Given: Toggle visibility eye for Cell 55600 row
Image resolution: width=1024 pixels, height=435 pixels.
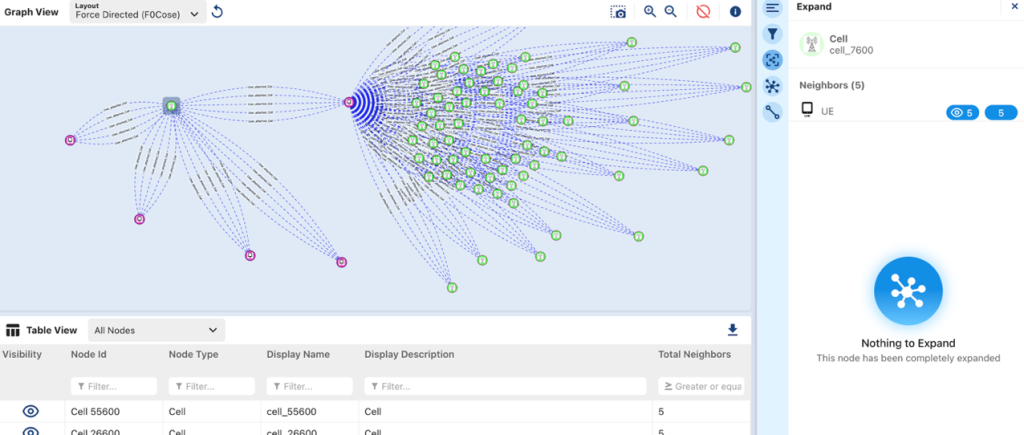Looking at the screenshot, I should pos(31,411).
